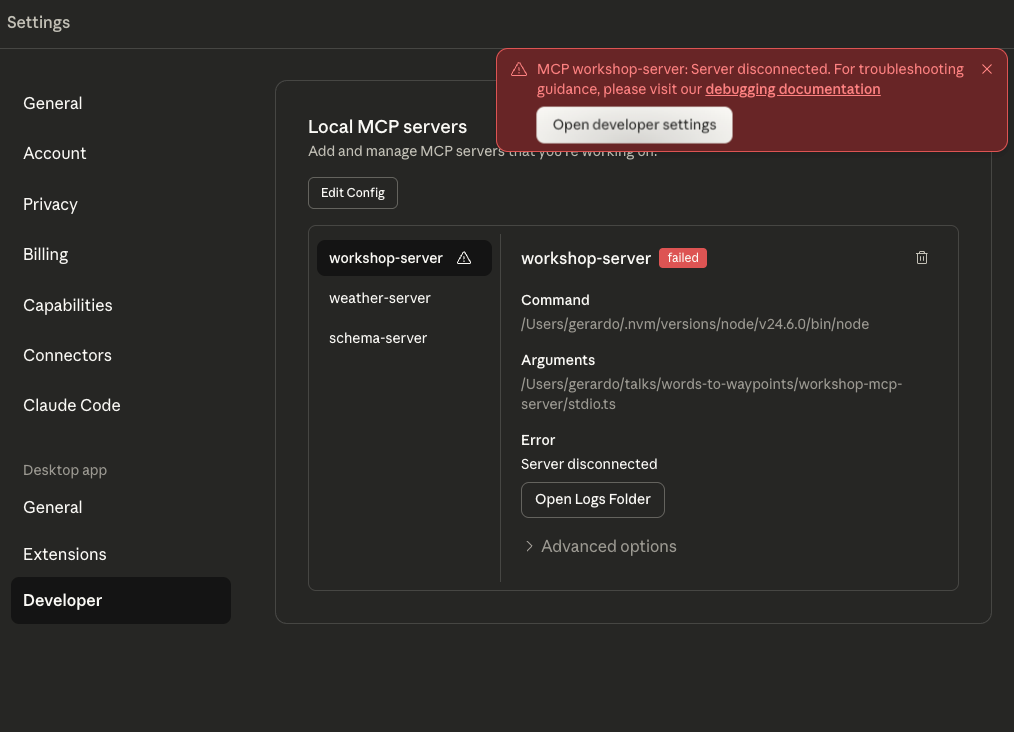Click the Open developer settings button
Viewport: 1014px width, 732px height.
click(x=634, y=124)
